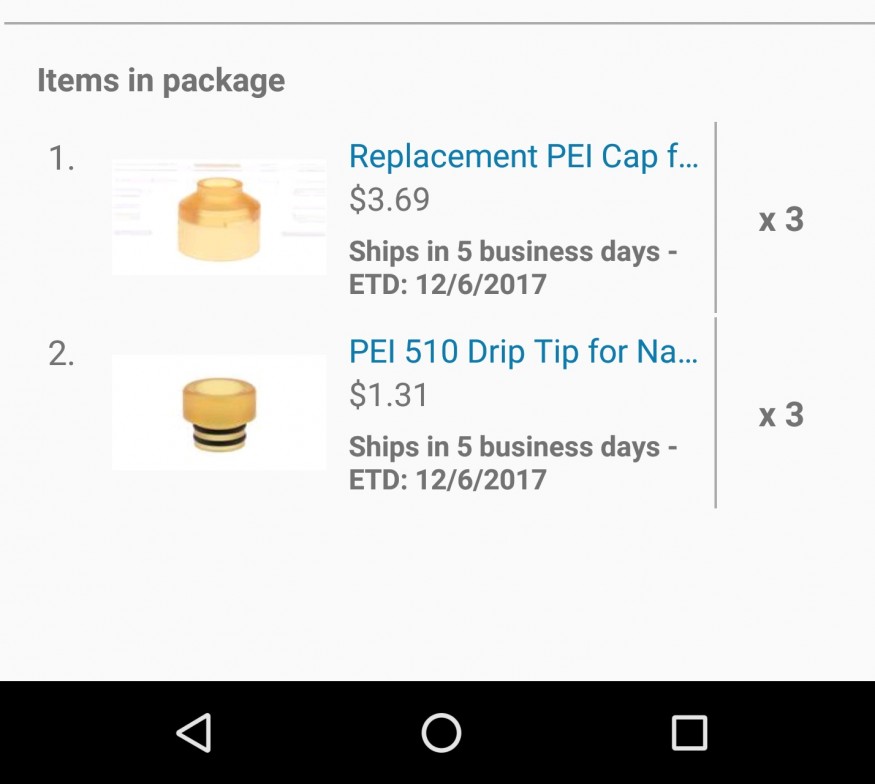Image resolution: width=875 pixels, height=784 pixels.
Task: Tap the ETD: 12/6/2017 date under PEI Cap
Action: click(x=447, y=284)
